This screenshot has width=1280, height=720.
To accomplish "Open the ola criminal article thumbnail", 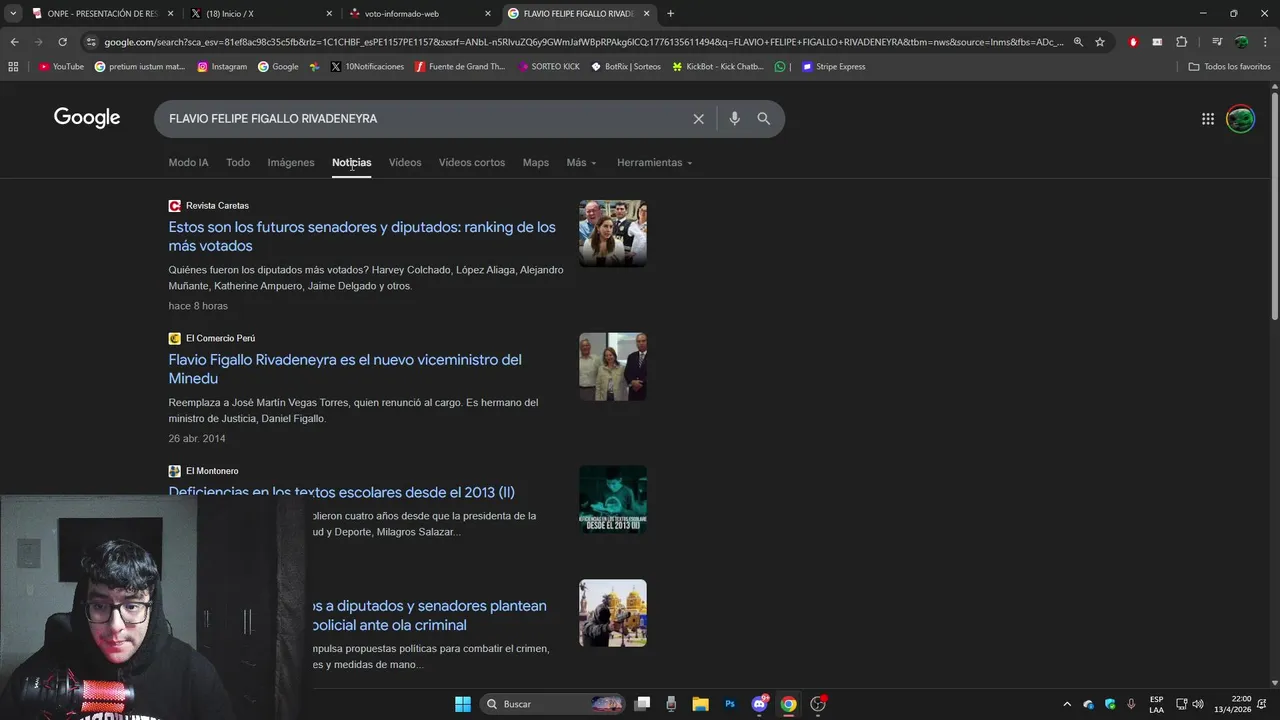I will [613, 613].
